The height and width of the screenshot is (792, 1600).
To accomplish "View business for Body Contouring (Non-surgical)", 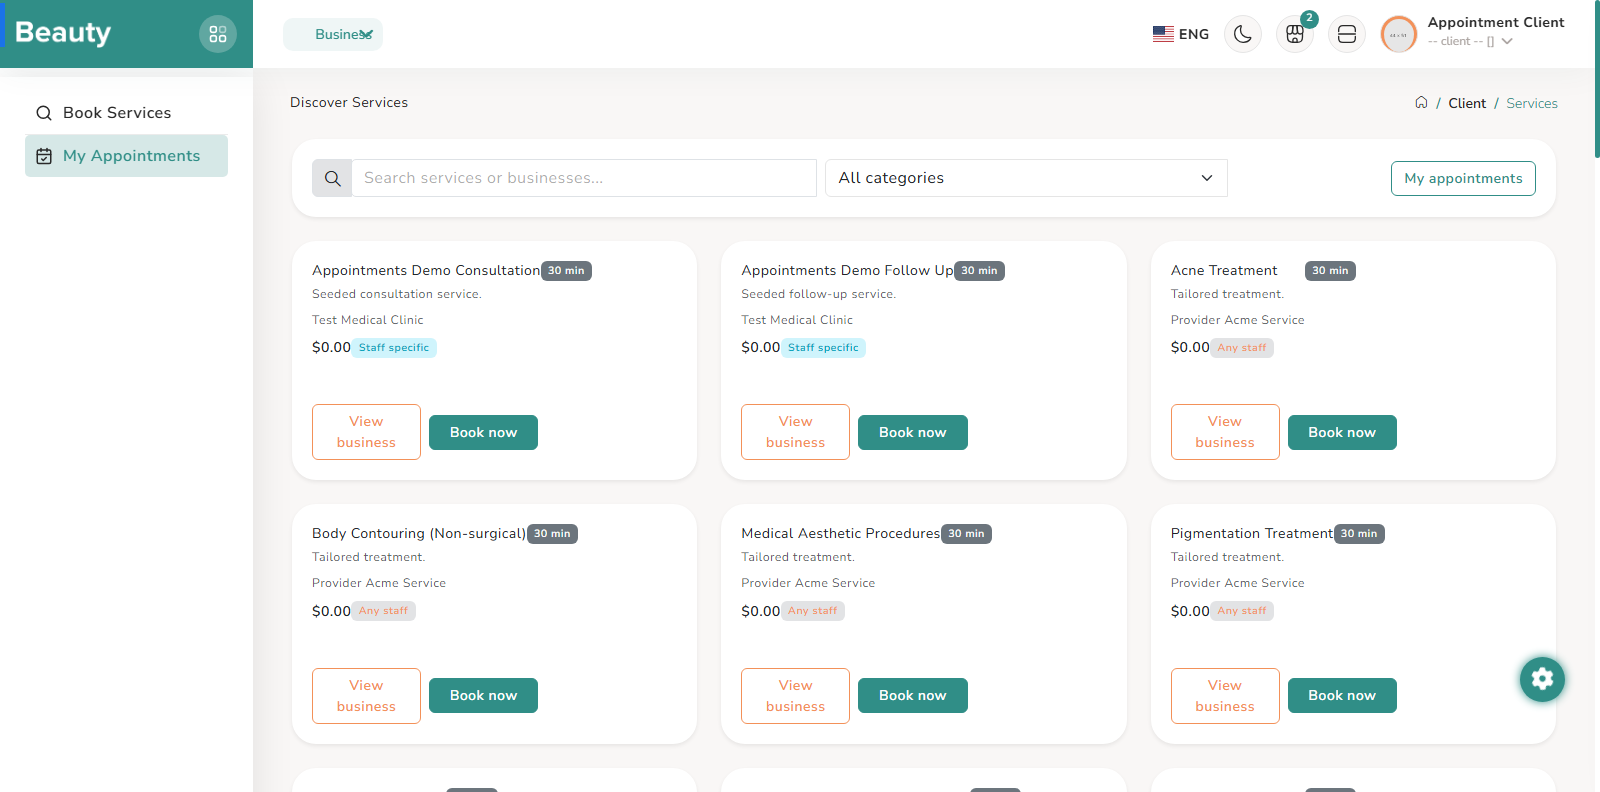I will [x=366, y=696].
